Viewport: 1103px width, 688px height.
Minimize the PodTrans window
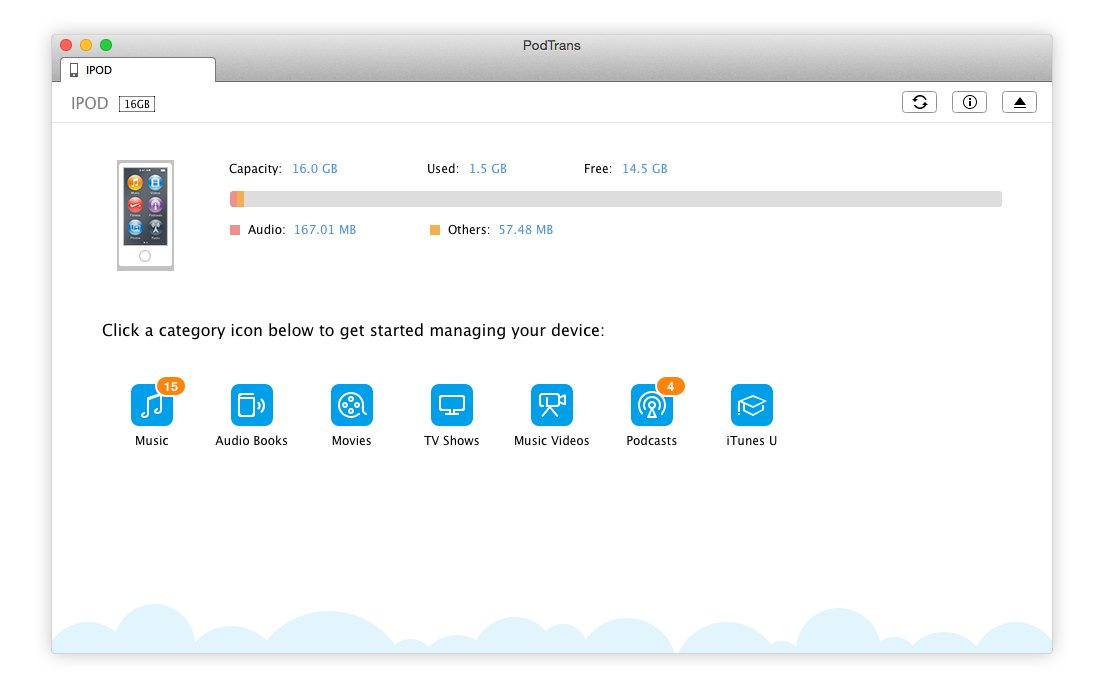point(86,45)
